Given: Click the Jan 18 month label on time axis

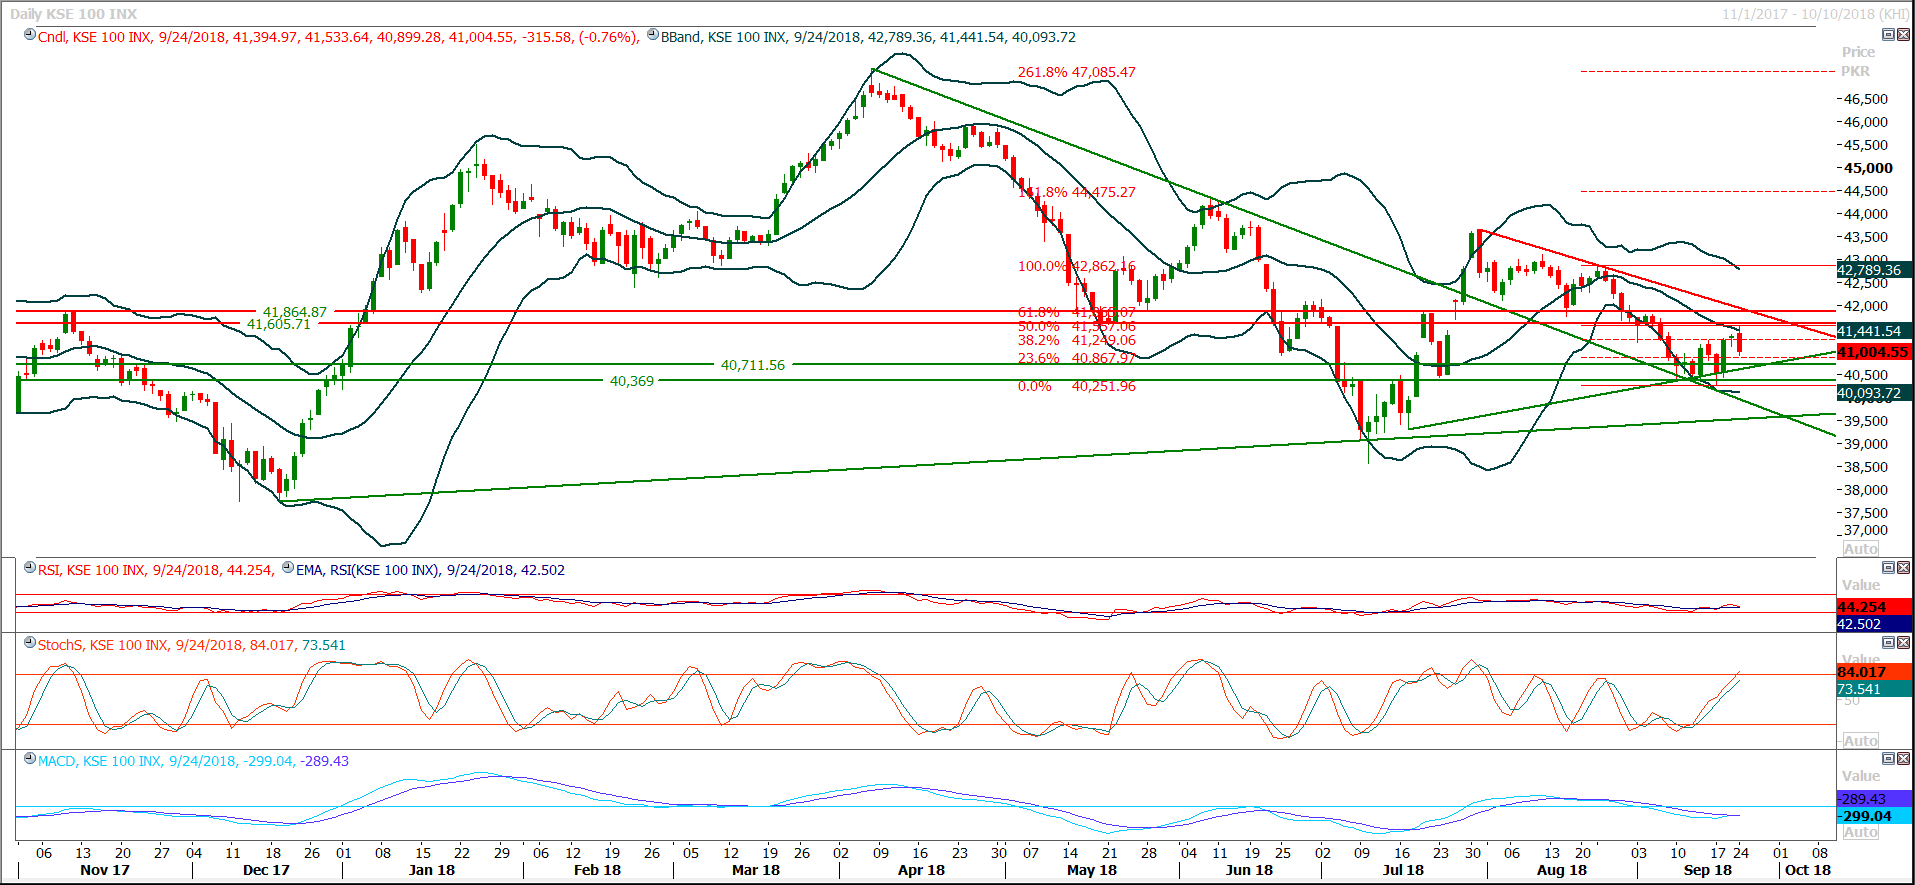Looking at the screenshot, I should tap(431, 870).
